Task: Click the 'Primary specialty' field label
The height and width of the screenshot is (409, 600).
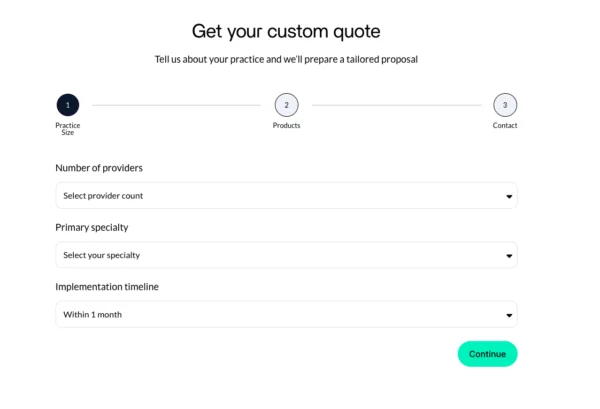Action: pos(92,228)
